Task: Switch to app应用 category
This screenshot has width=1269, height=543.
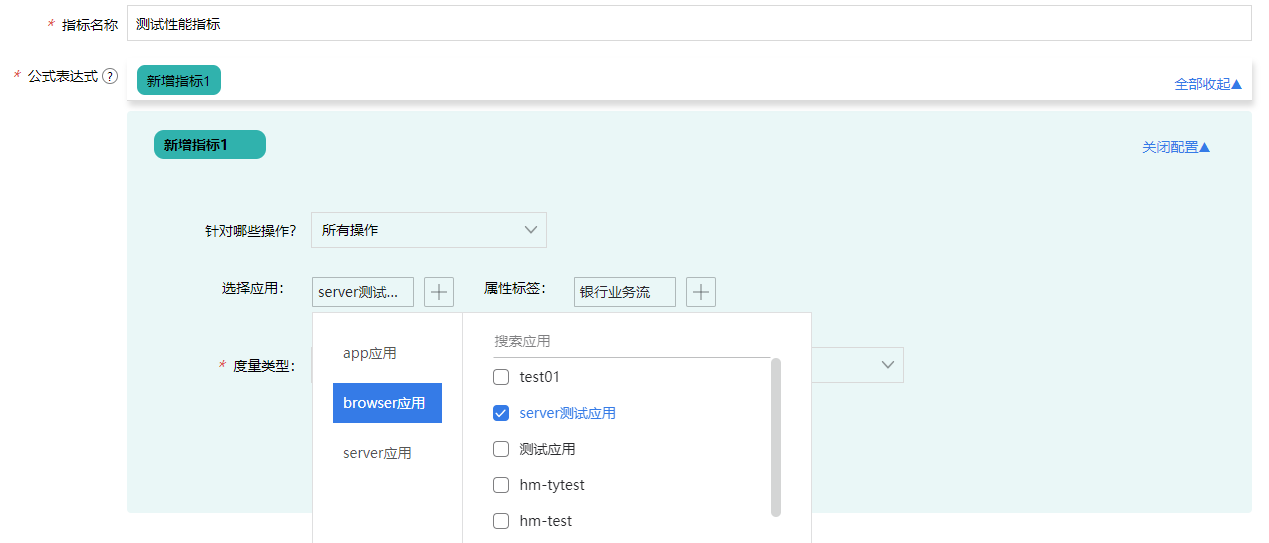Action: click(x=370, y=353)
